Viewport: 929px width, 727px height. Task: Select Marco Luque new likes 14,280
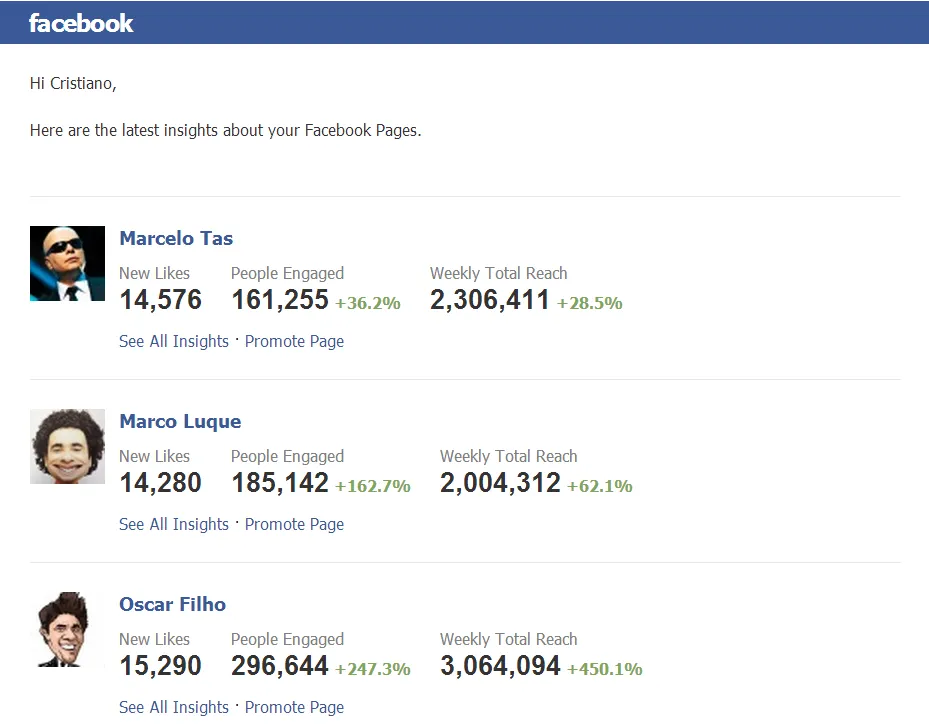point(161,483)
